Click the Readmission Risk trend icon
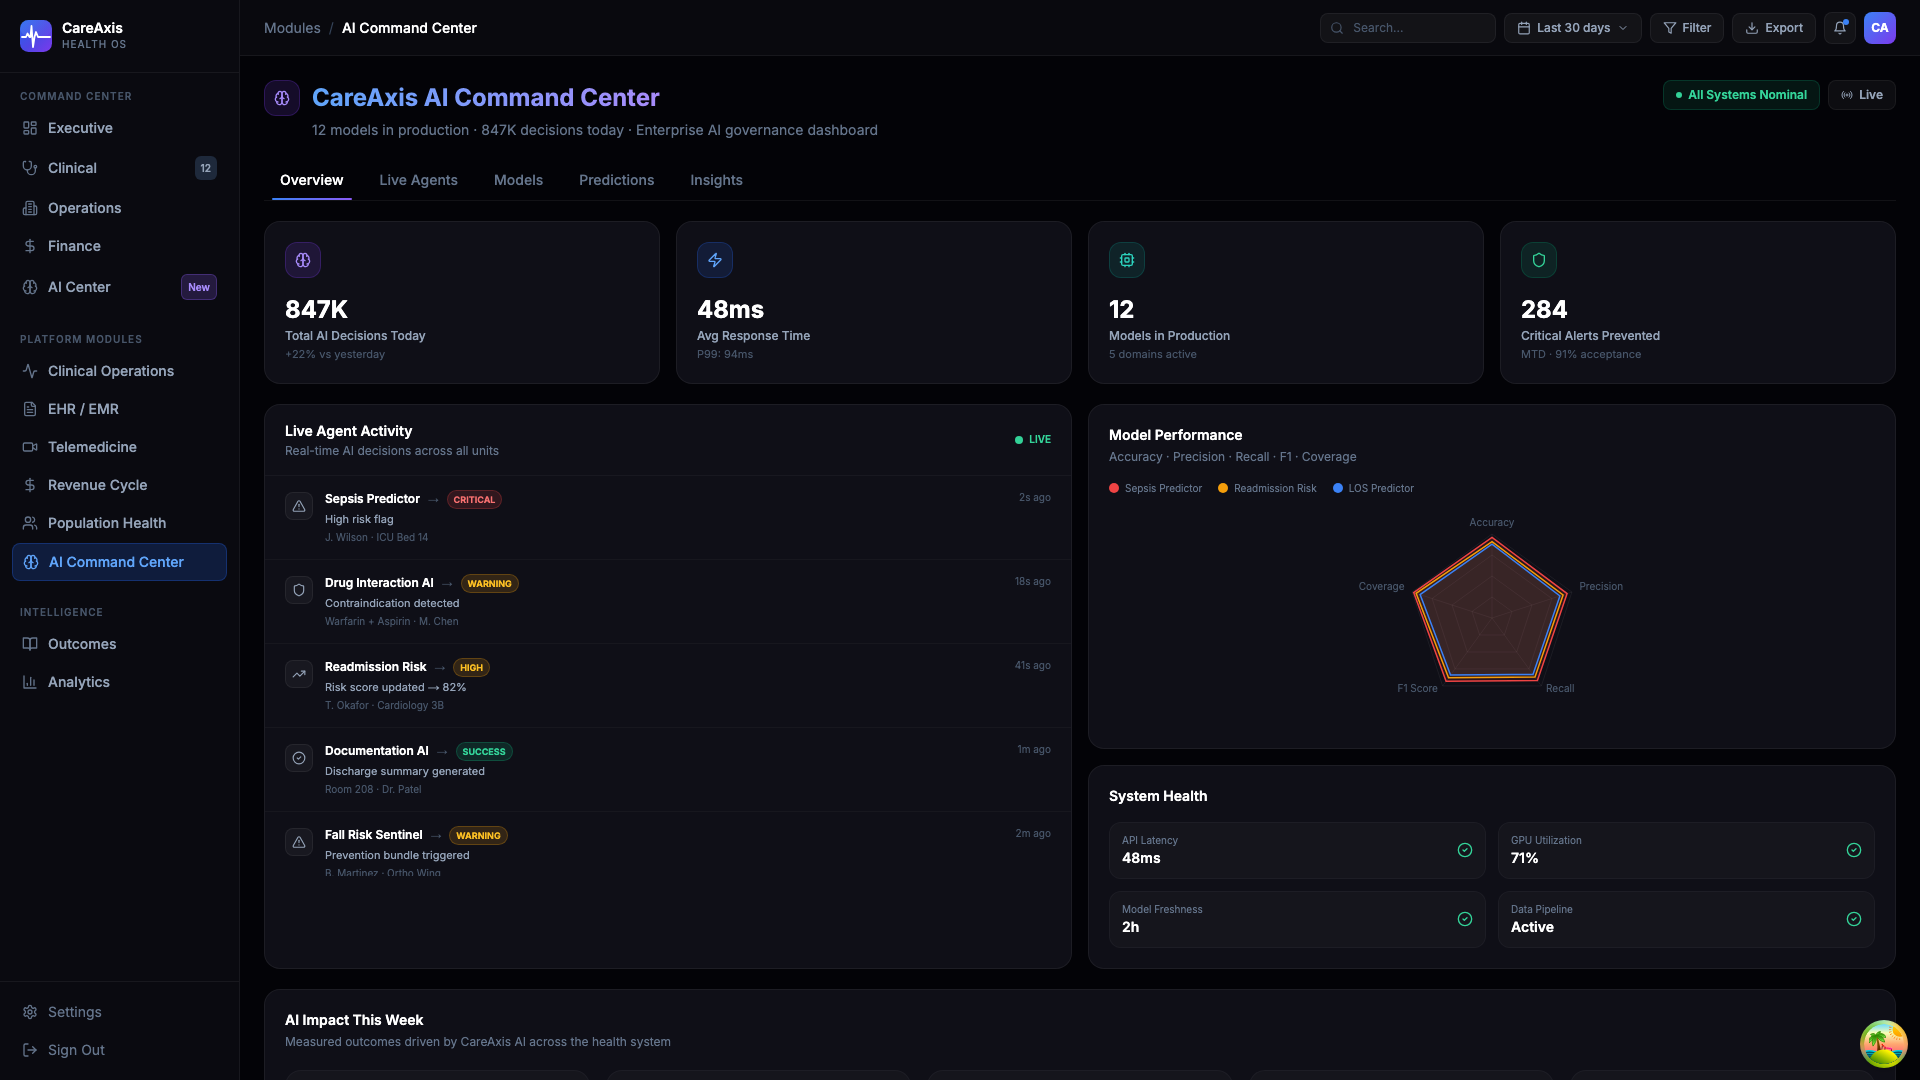The width and height of the screenshot is (1920, 1080). [x=299, y=674]
